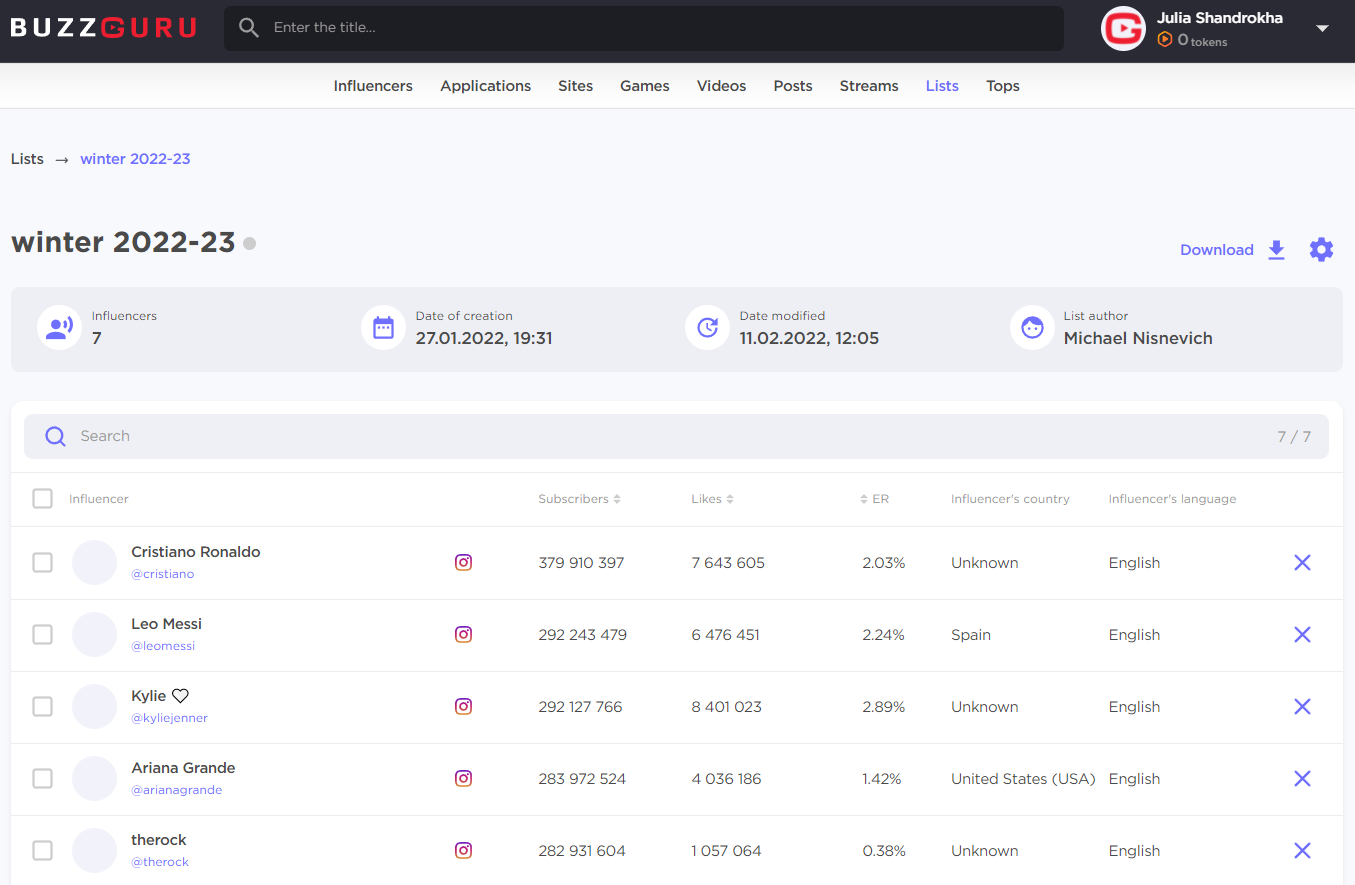Click Instagram icon for therock
Screen dimensions: 1355x885
[463, 850]
